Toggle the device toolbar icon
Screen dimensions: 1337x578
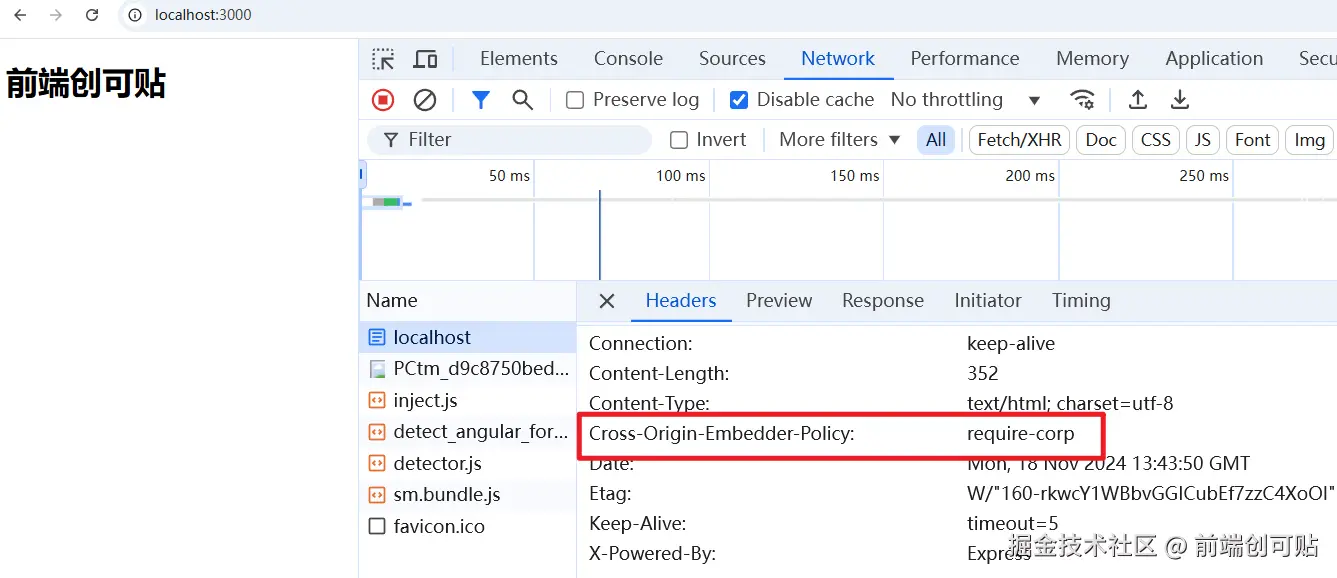[426, 59]
